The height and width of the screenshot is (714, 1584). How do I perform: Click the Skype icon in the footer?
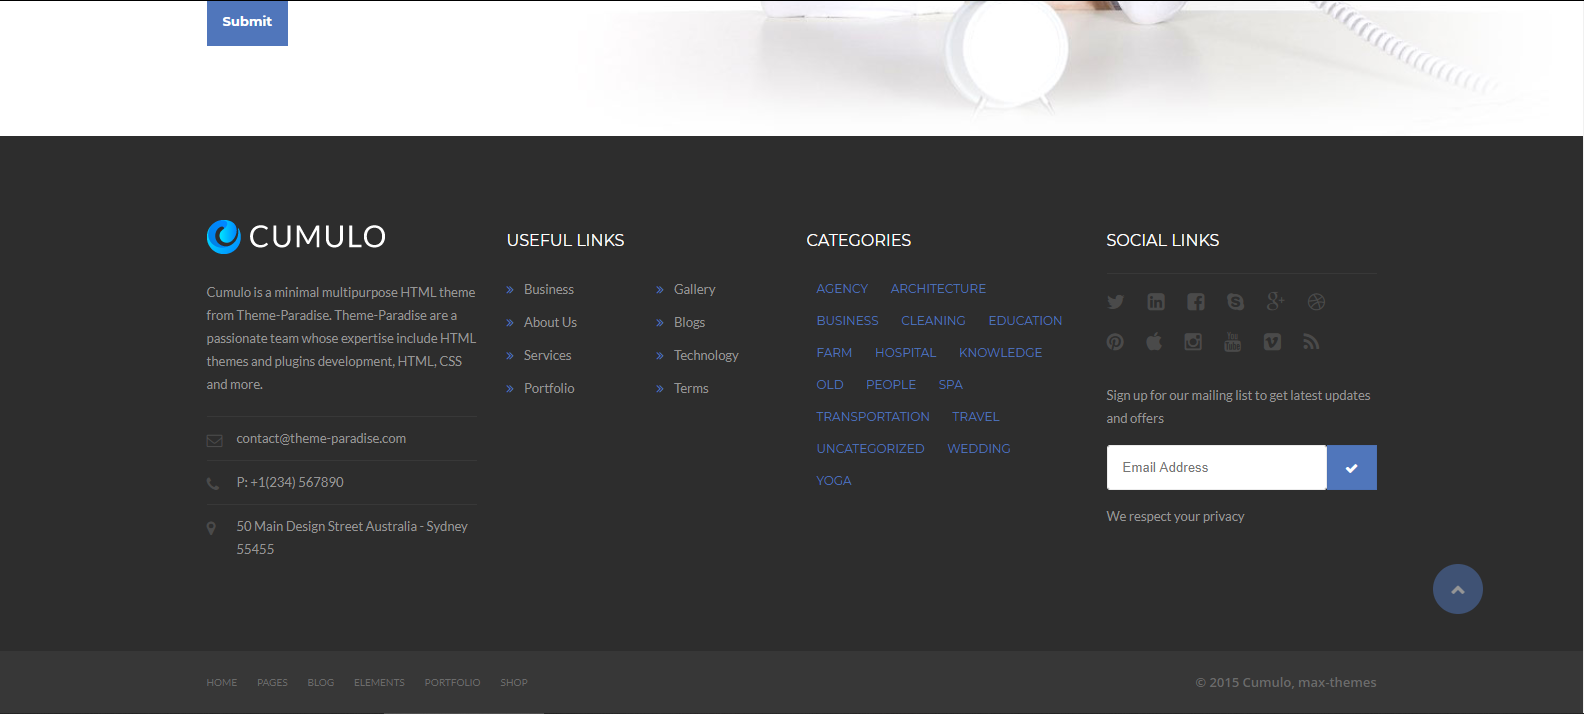(1236, 302)
